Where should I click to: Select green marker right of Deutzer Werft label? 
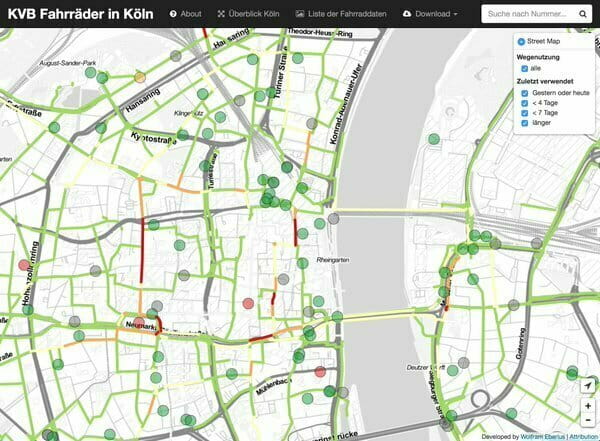coord(452,371)
